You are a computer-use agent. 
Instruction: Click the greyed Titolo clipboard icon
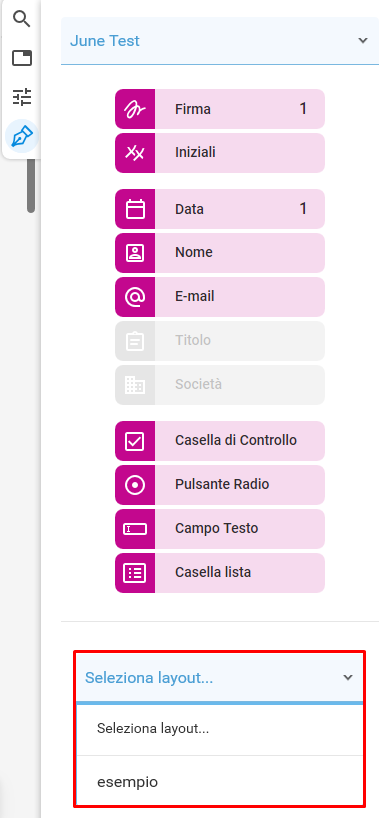point(135,341)
